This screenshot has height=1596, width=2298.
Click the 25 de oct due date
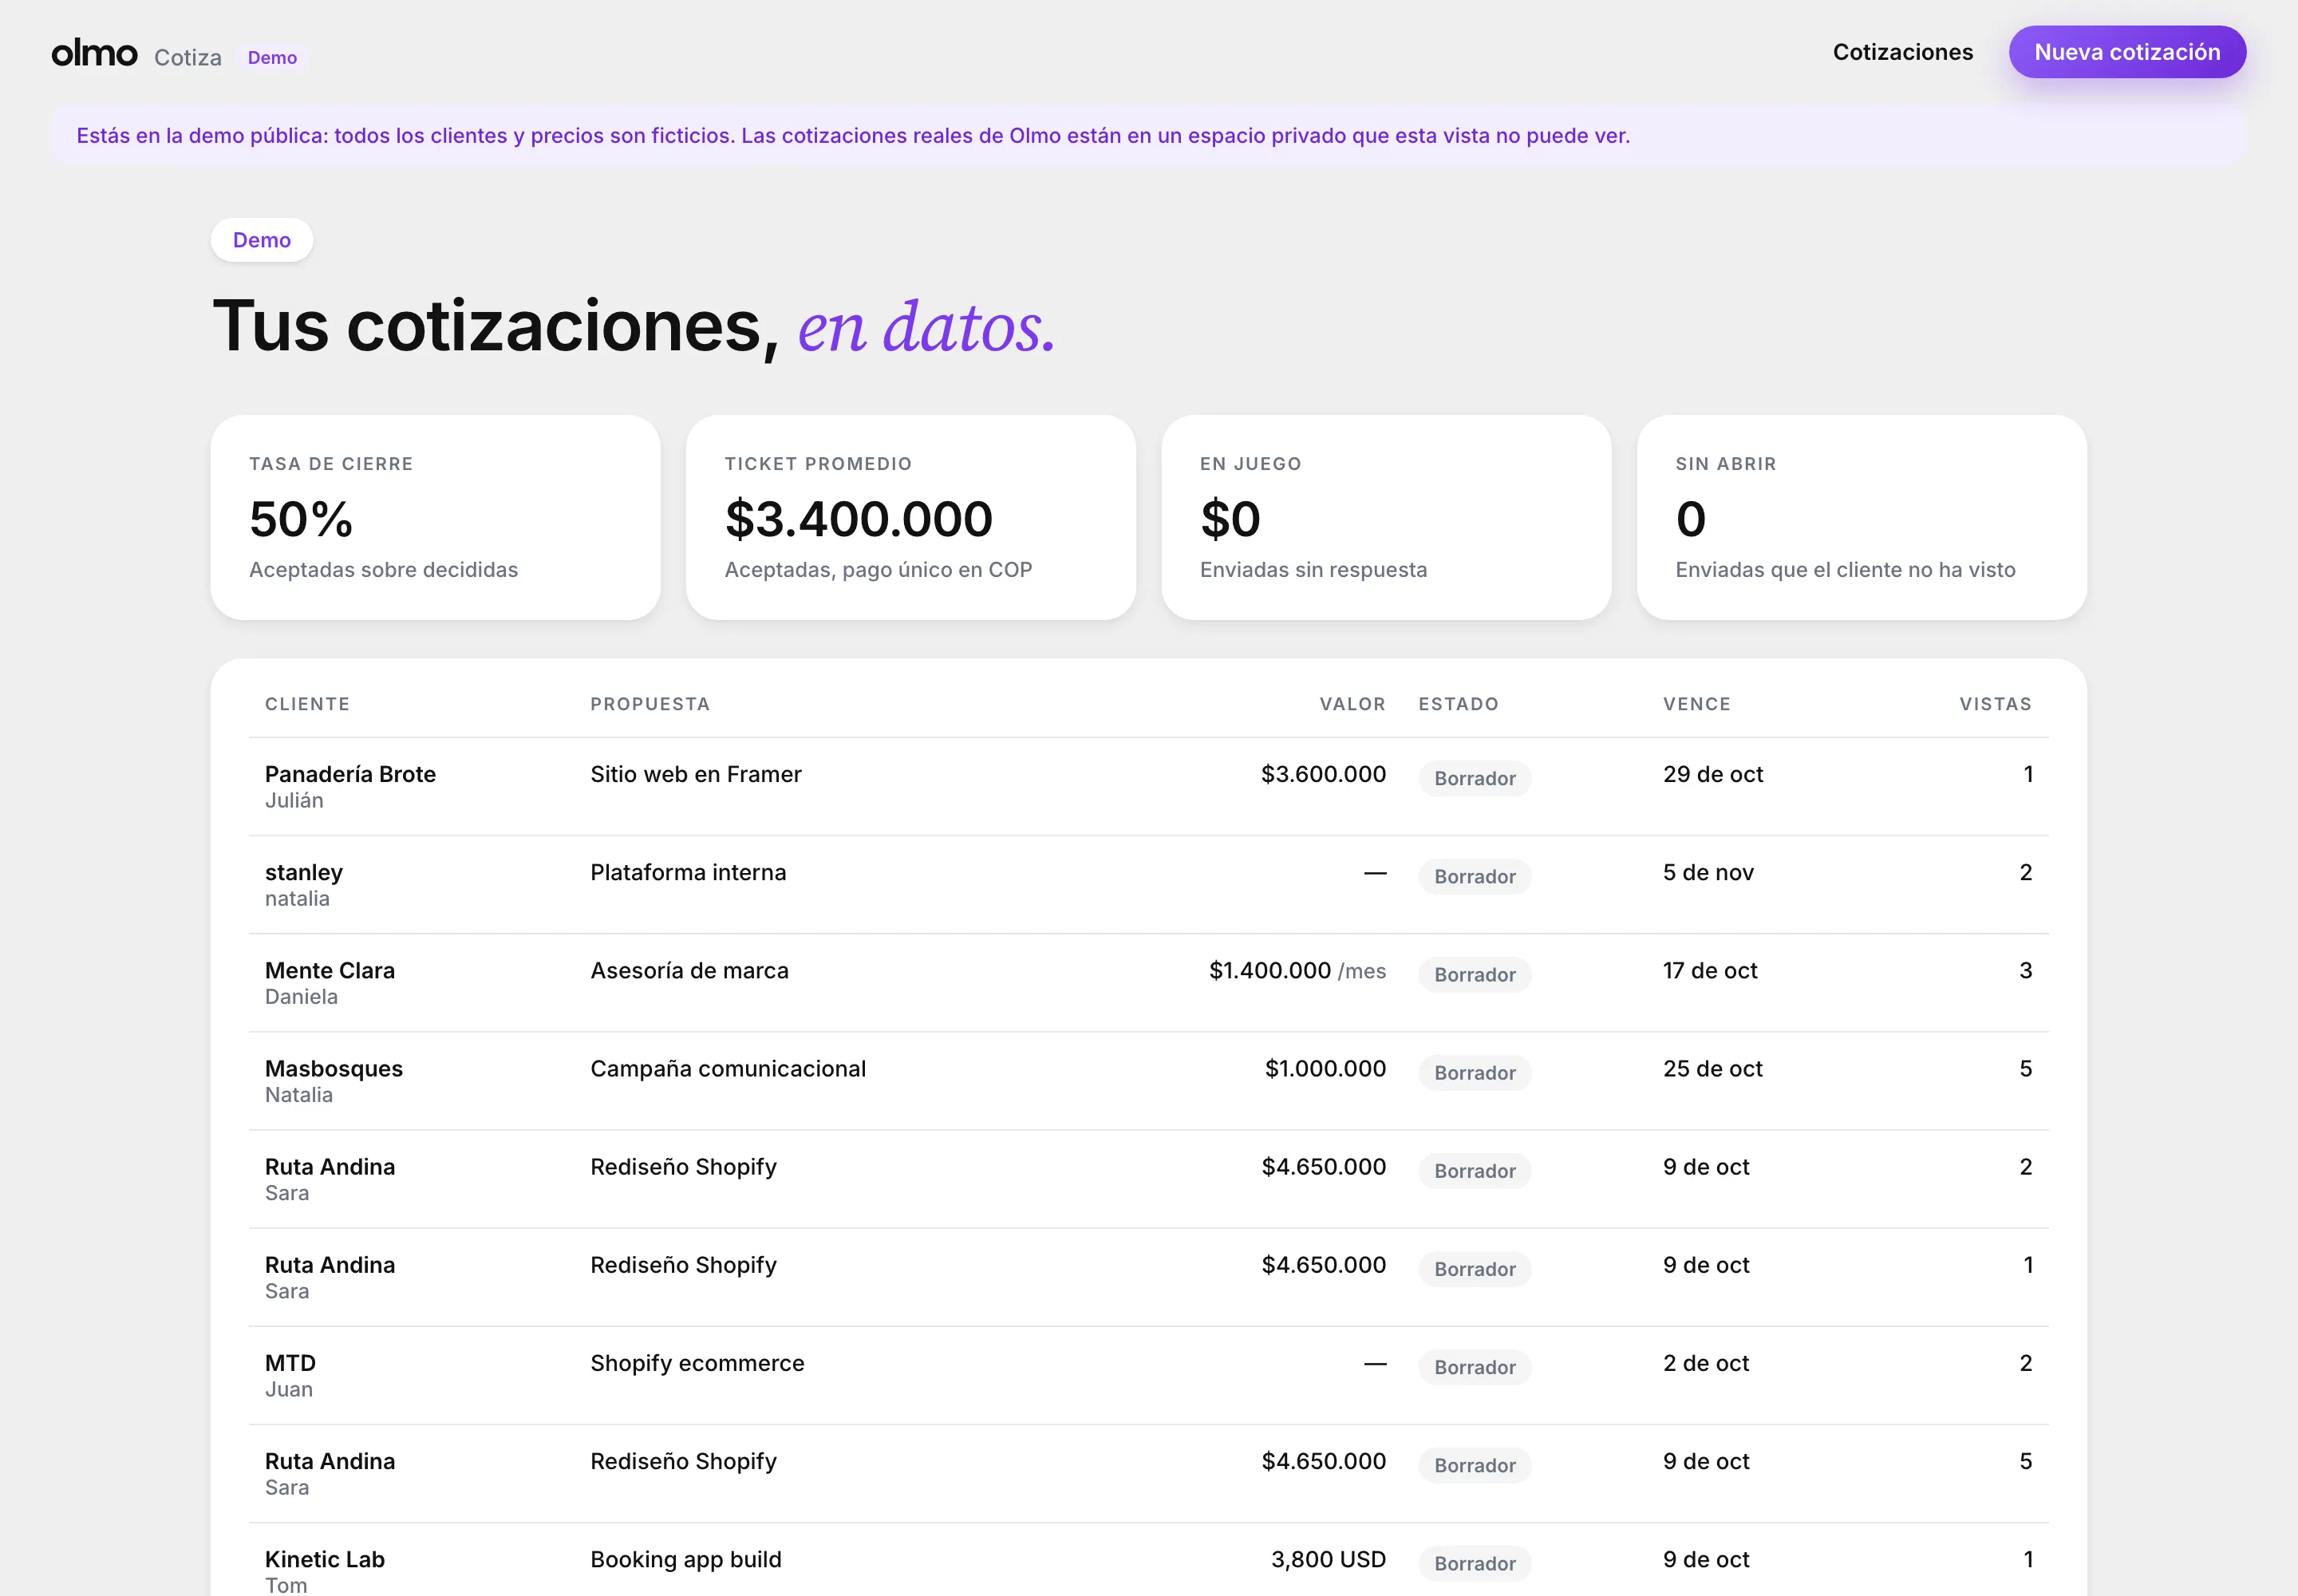coord(1712,1068)
